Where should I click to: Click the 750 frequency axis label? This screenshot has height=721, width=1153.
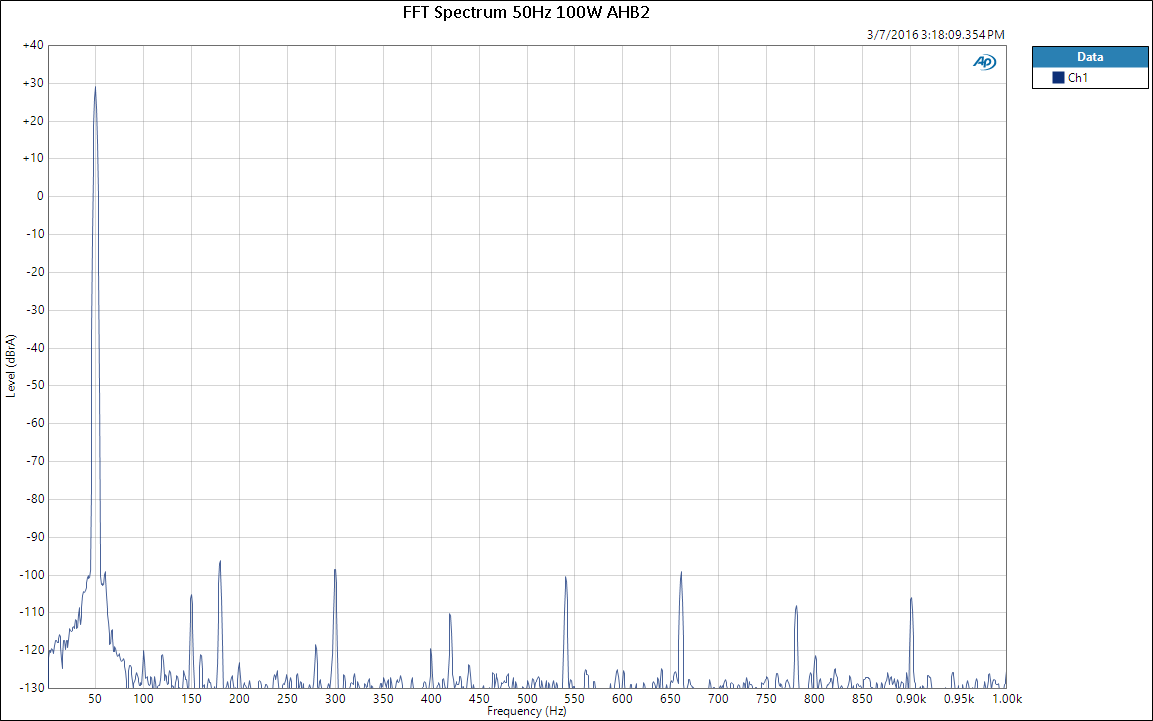pyautogui.click(x=766, y=699)
